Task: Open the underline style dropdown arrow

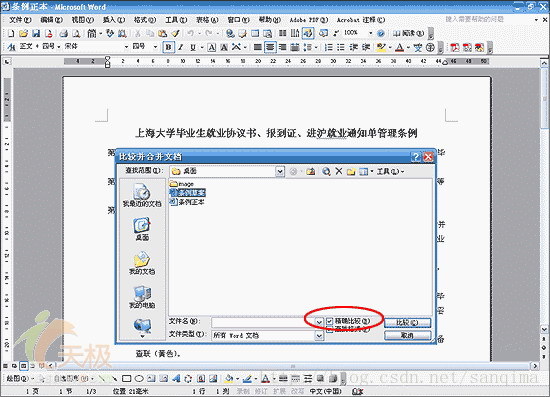Action: click(x=202, y=47)
